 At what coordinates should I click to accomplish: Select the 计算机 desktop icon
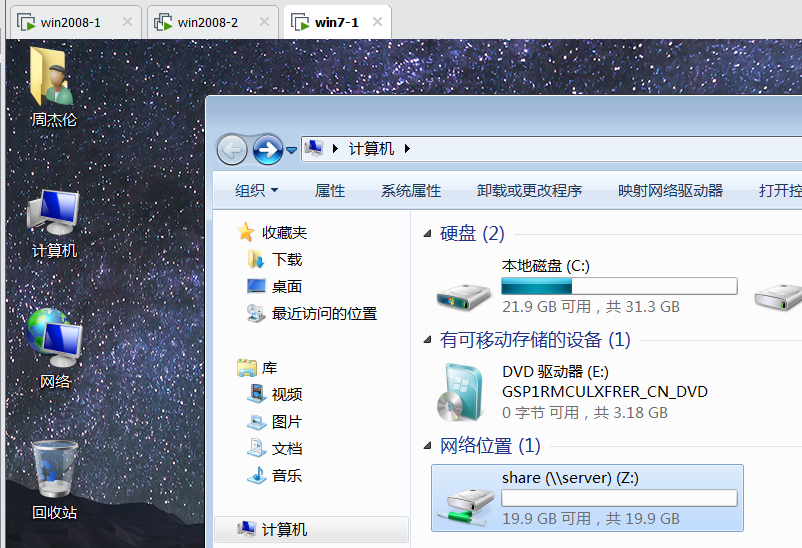[54, 224]
